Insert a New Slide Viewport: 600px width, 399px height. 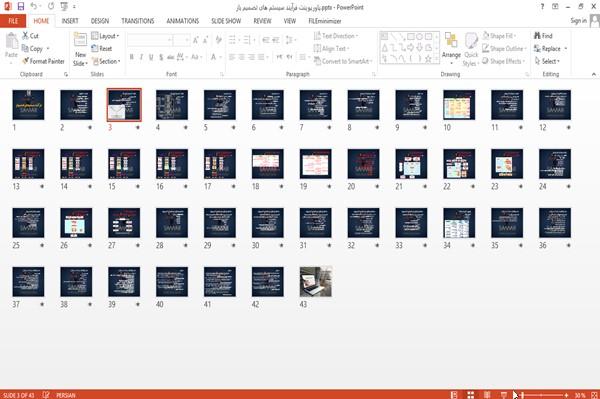[80, 50]
